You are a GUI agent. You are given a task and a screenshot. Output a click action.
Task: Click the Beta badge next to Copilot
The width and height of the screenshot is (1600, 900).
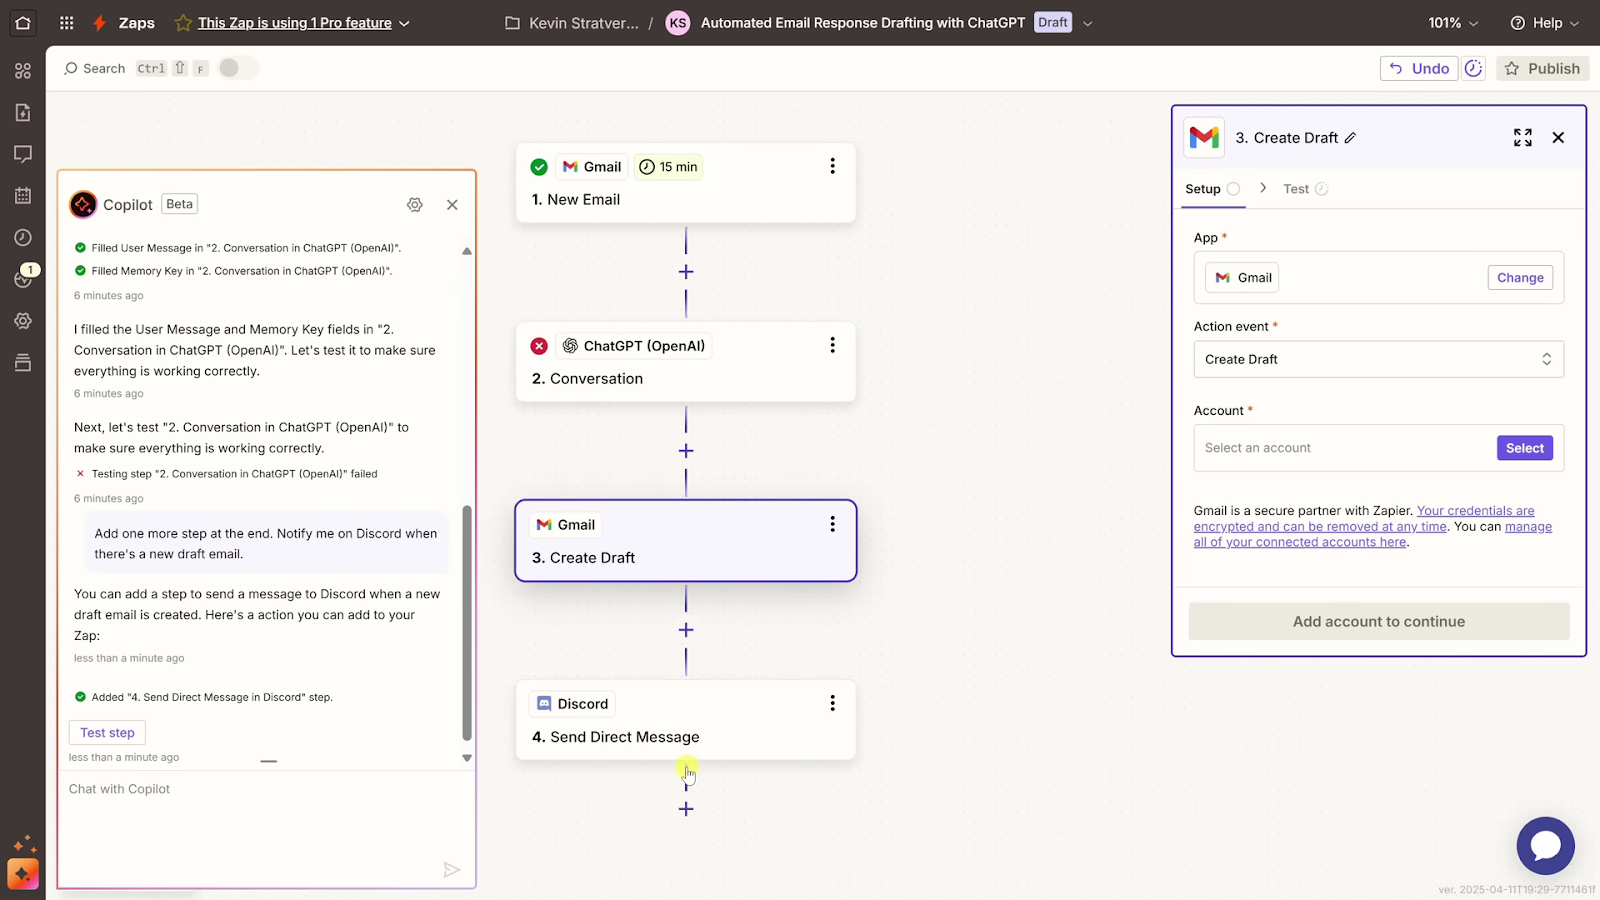tap(180, 204)
